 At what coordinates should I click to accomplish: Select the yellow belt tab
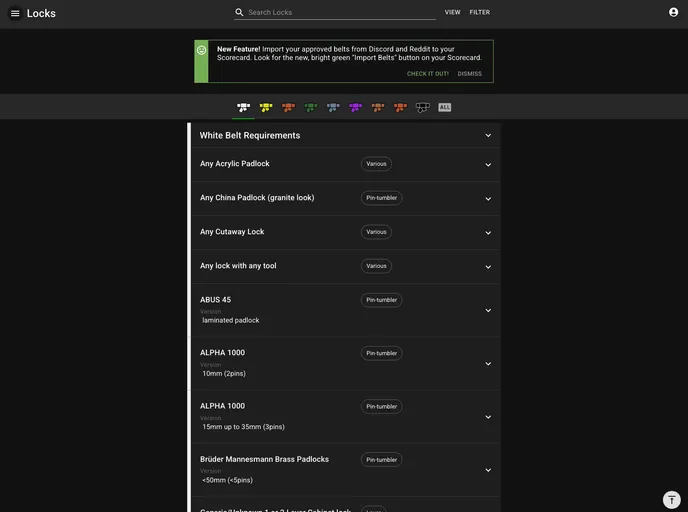click(x=265, y=107)
